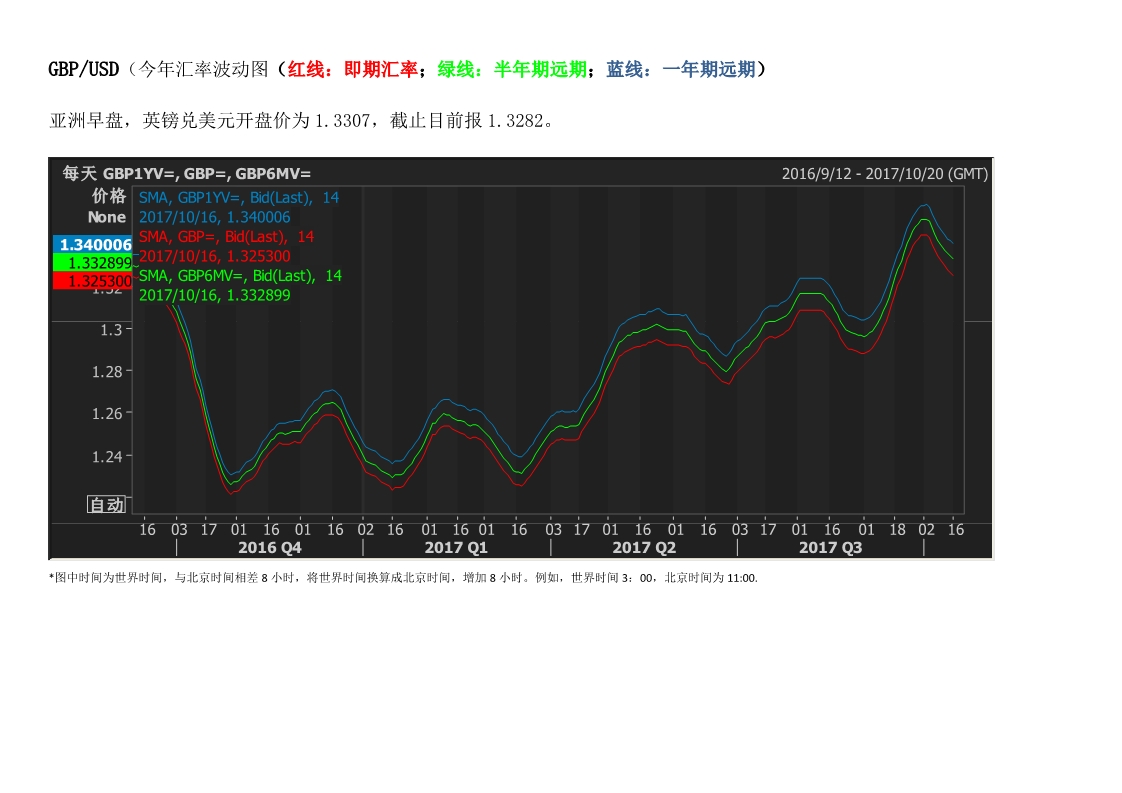Screen dimensions: 1122x793
Task: Select the red 1.325300 price axis tag
Action: tap(93, 281)
